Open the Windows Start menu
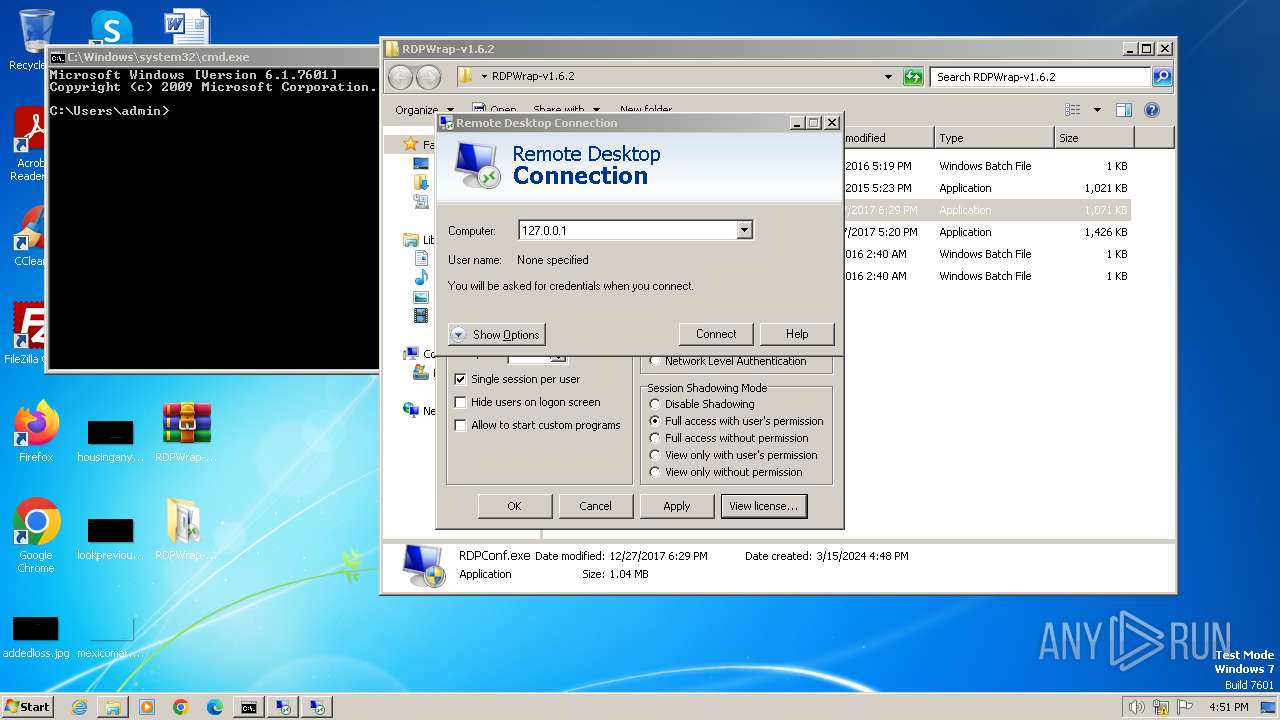This screenshot has width=1280, height=720. click(28, 707)
